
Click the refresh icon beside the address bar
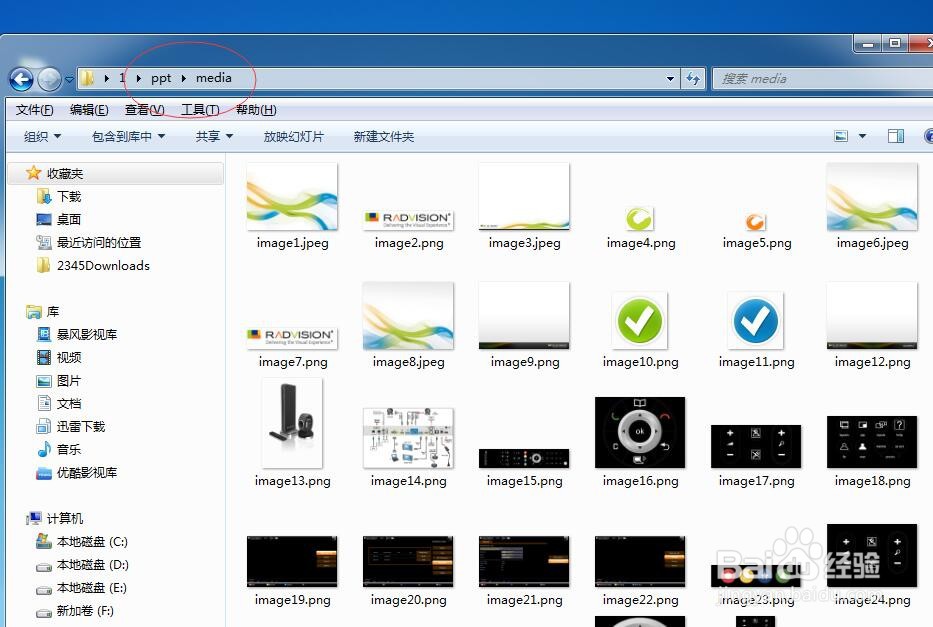(693, 79)
